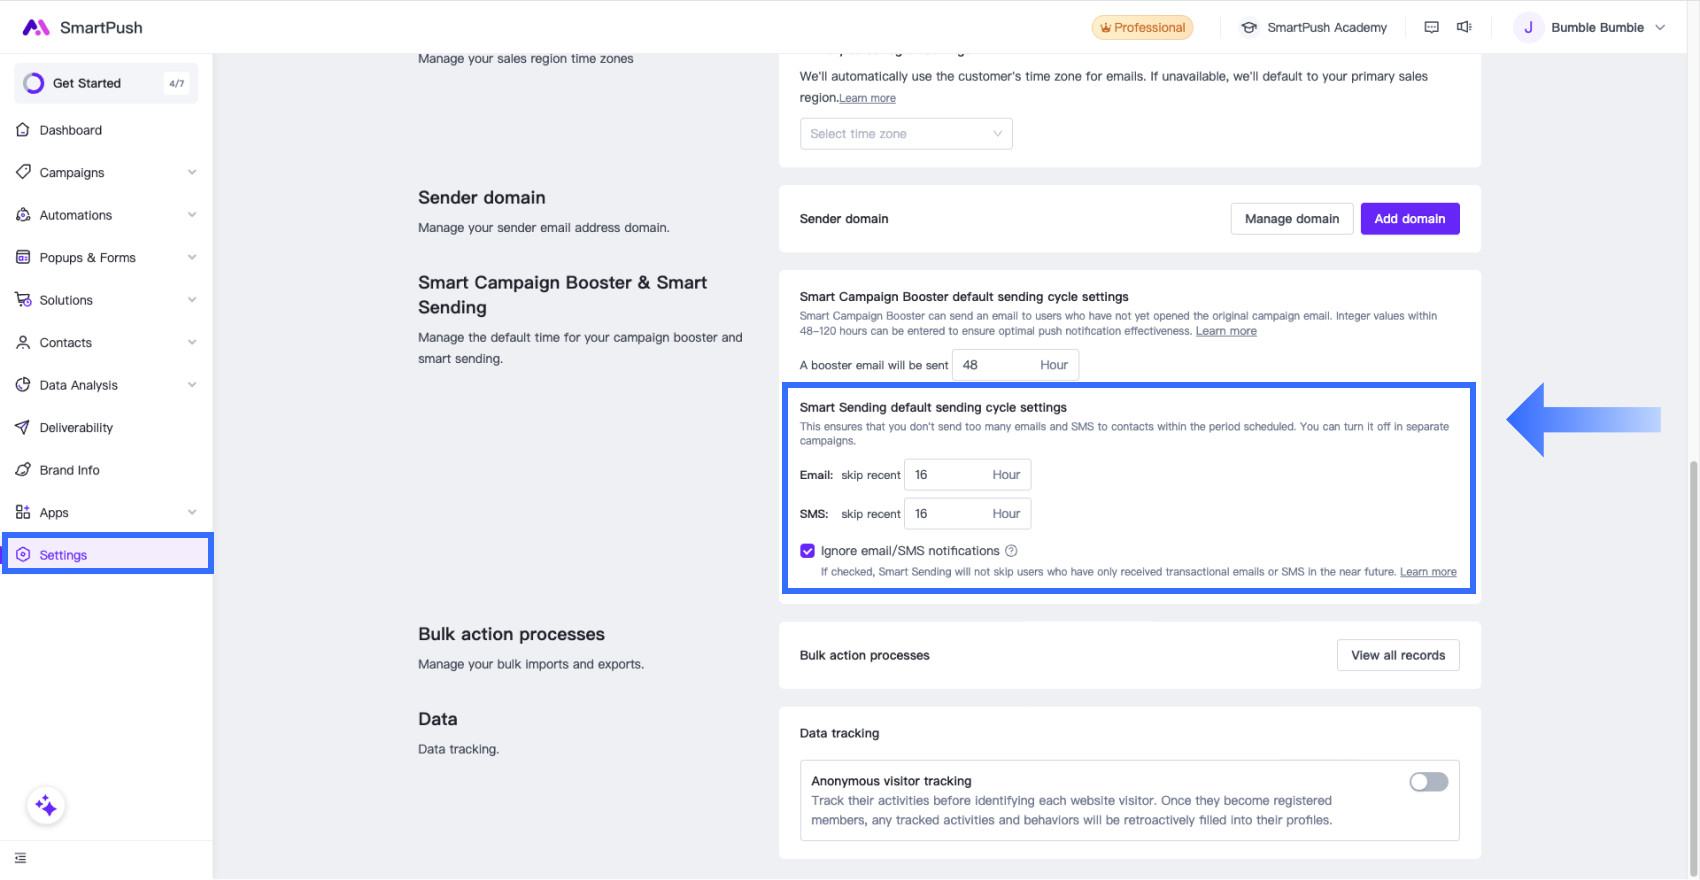Click the Manage domain button

tap(1291, 219)
